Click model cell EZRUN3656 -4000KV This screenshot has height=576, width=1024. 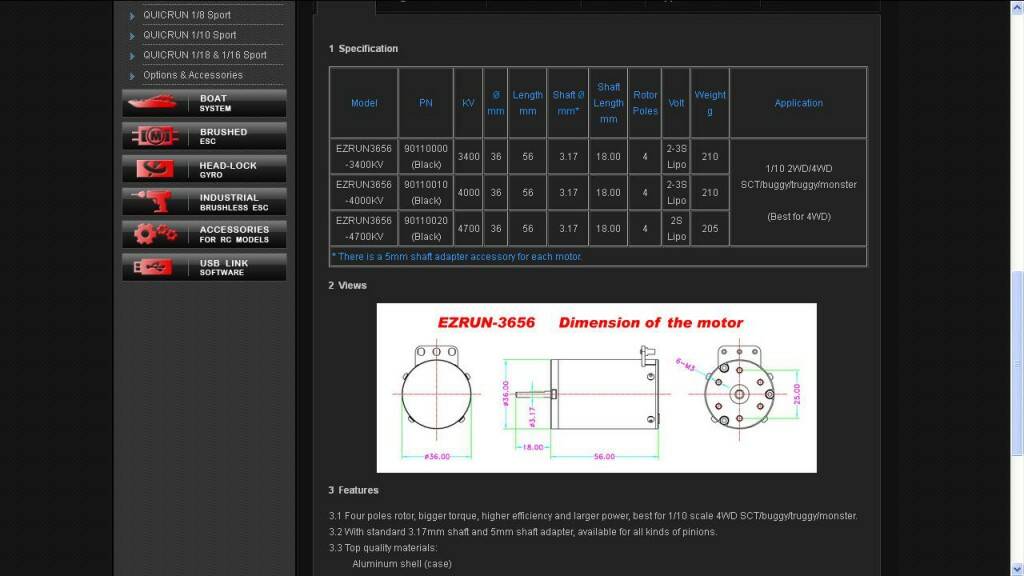364,193
